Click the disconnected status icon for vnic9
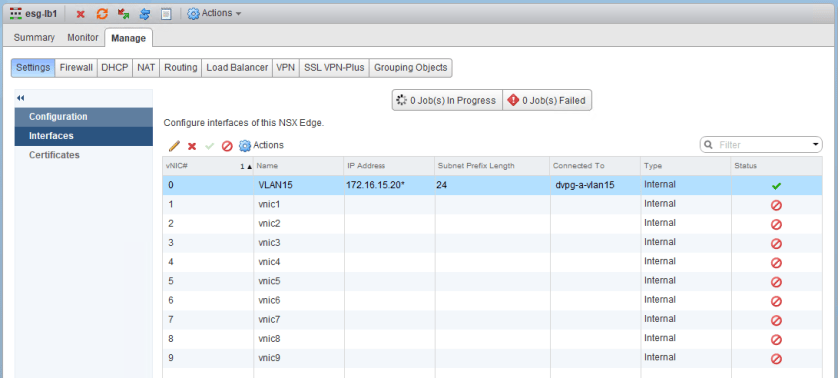 (x=777, y=359)
